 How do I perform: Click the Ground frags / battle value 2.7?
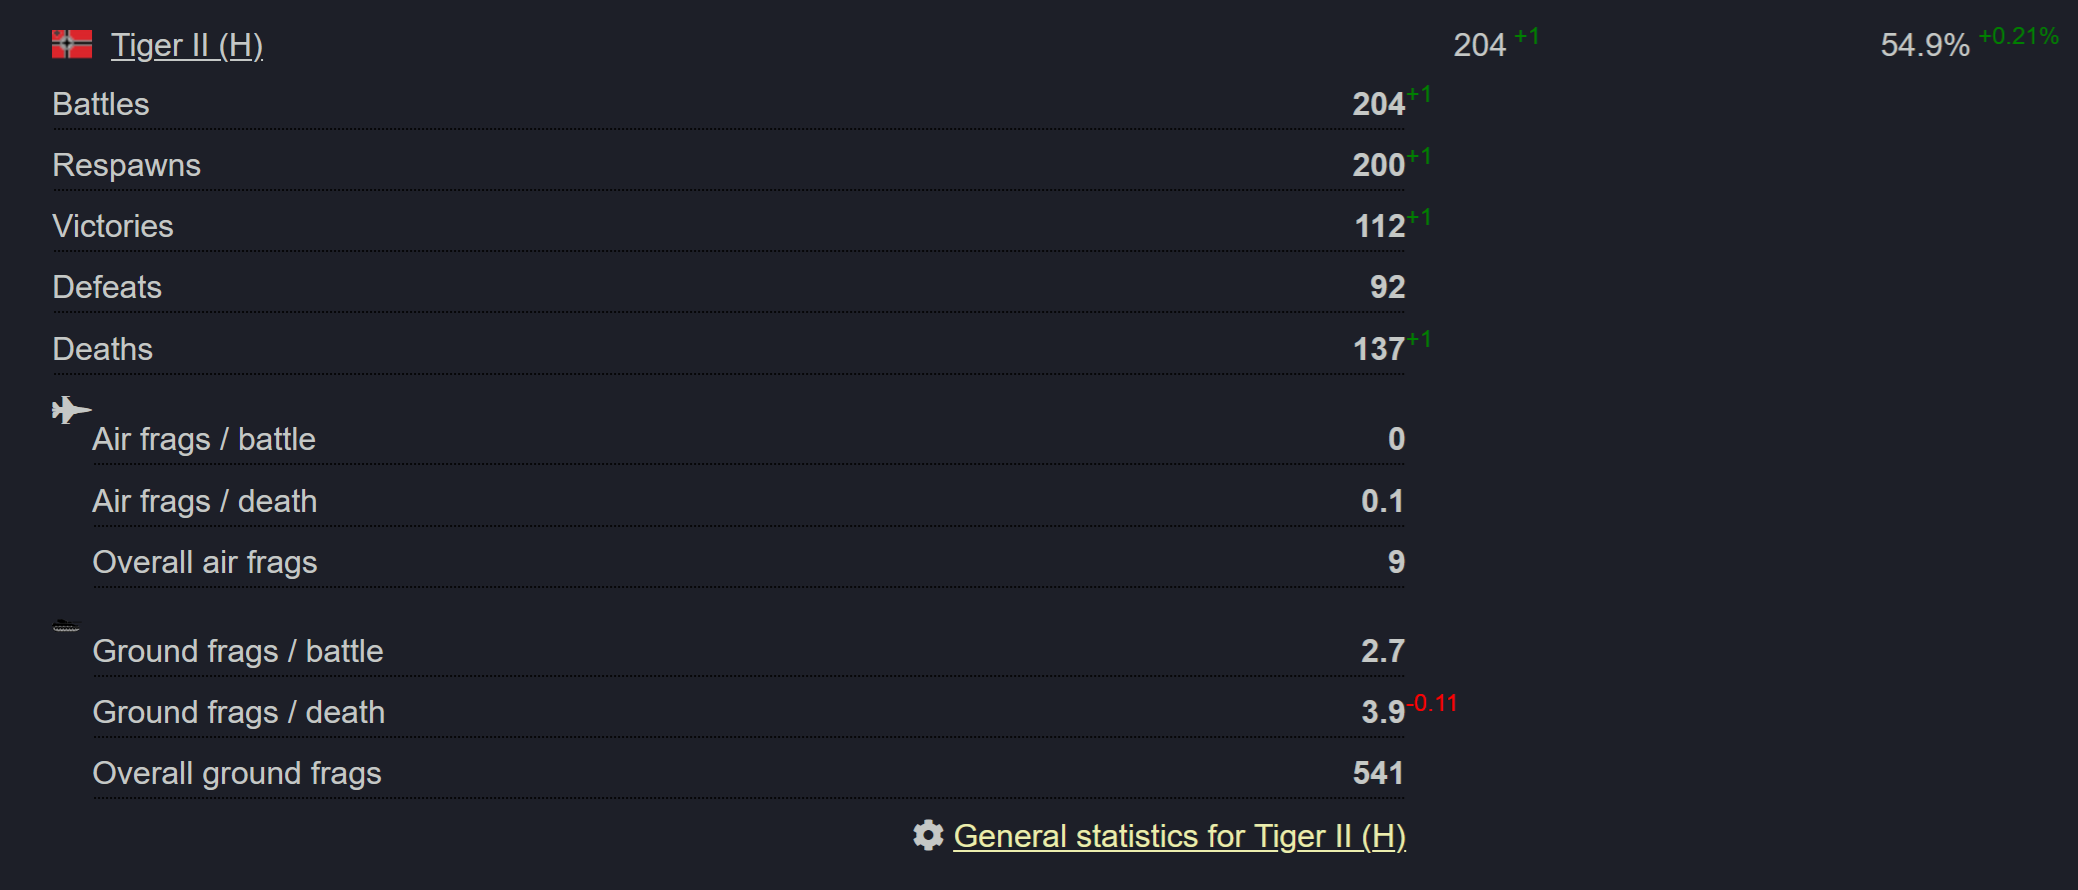(1382, 651)
